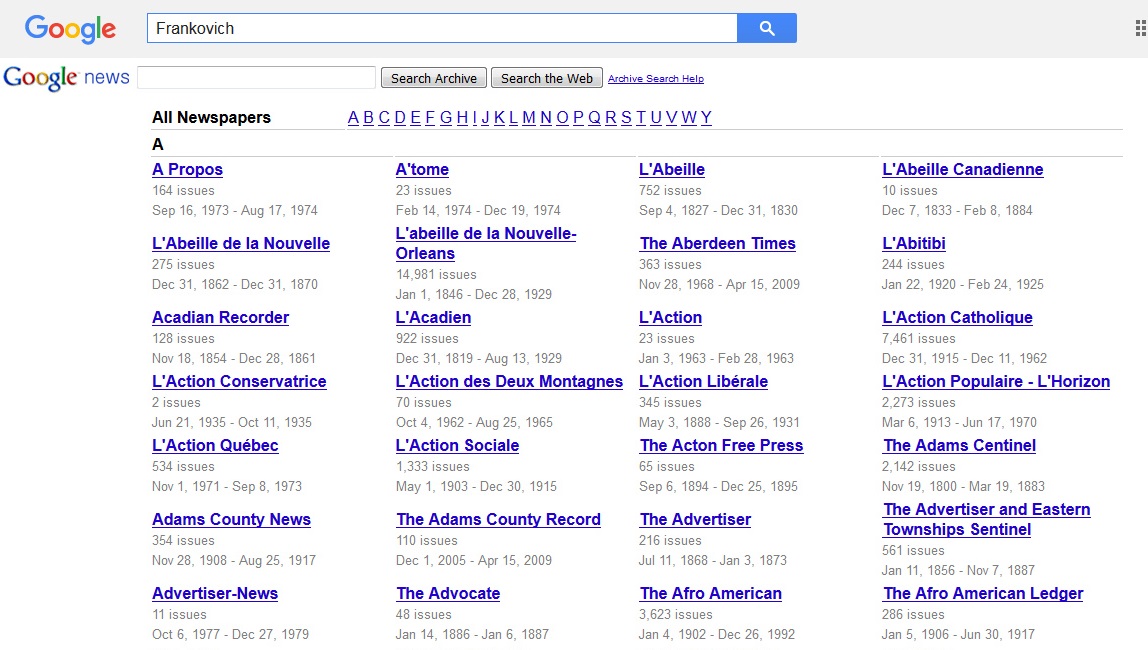The image size is (1148, 650).
Task: Open the Archive Search Help link
Action: click(x=655, y=79)
